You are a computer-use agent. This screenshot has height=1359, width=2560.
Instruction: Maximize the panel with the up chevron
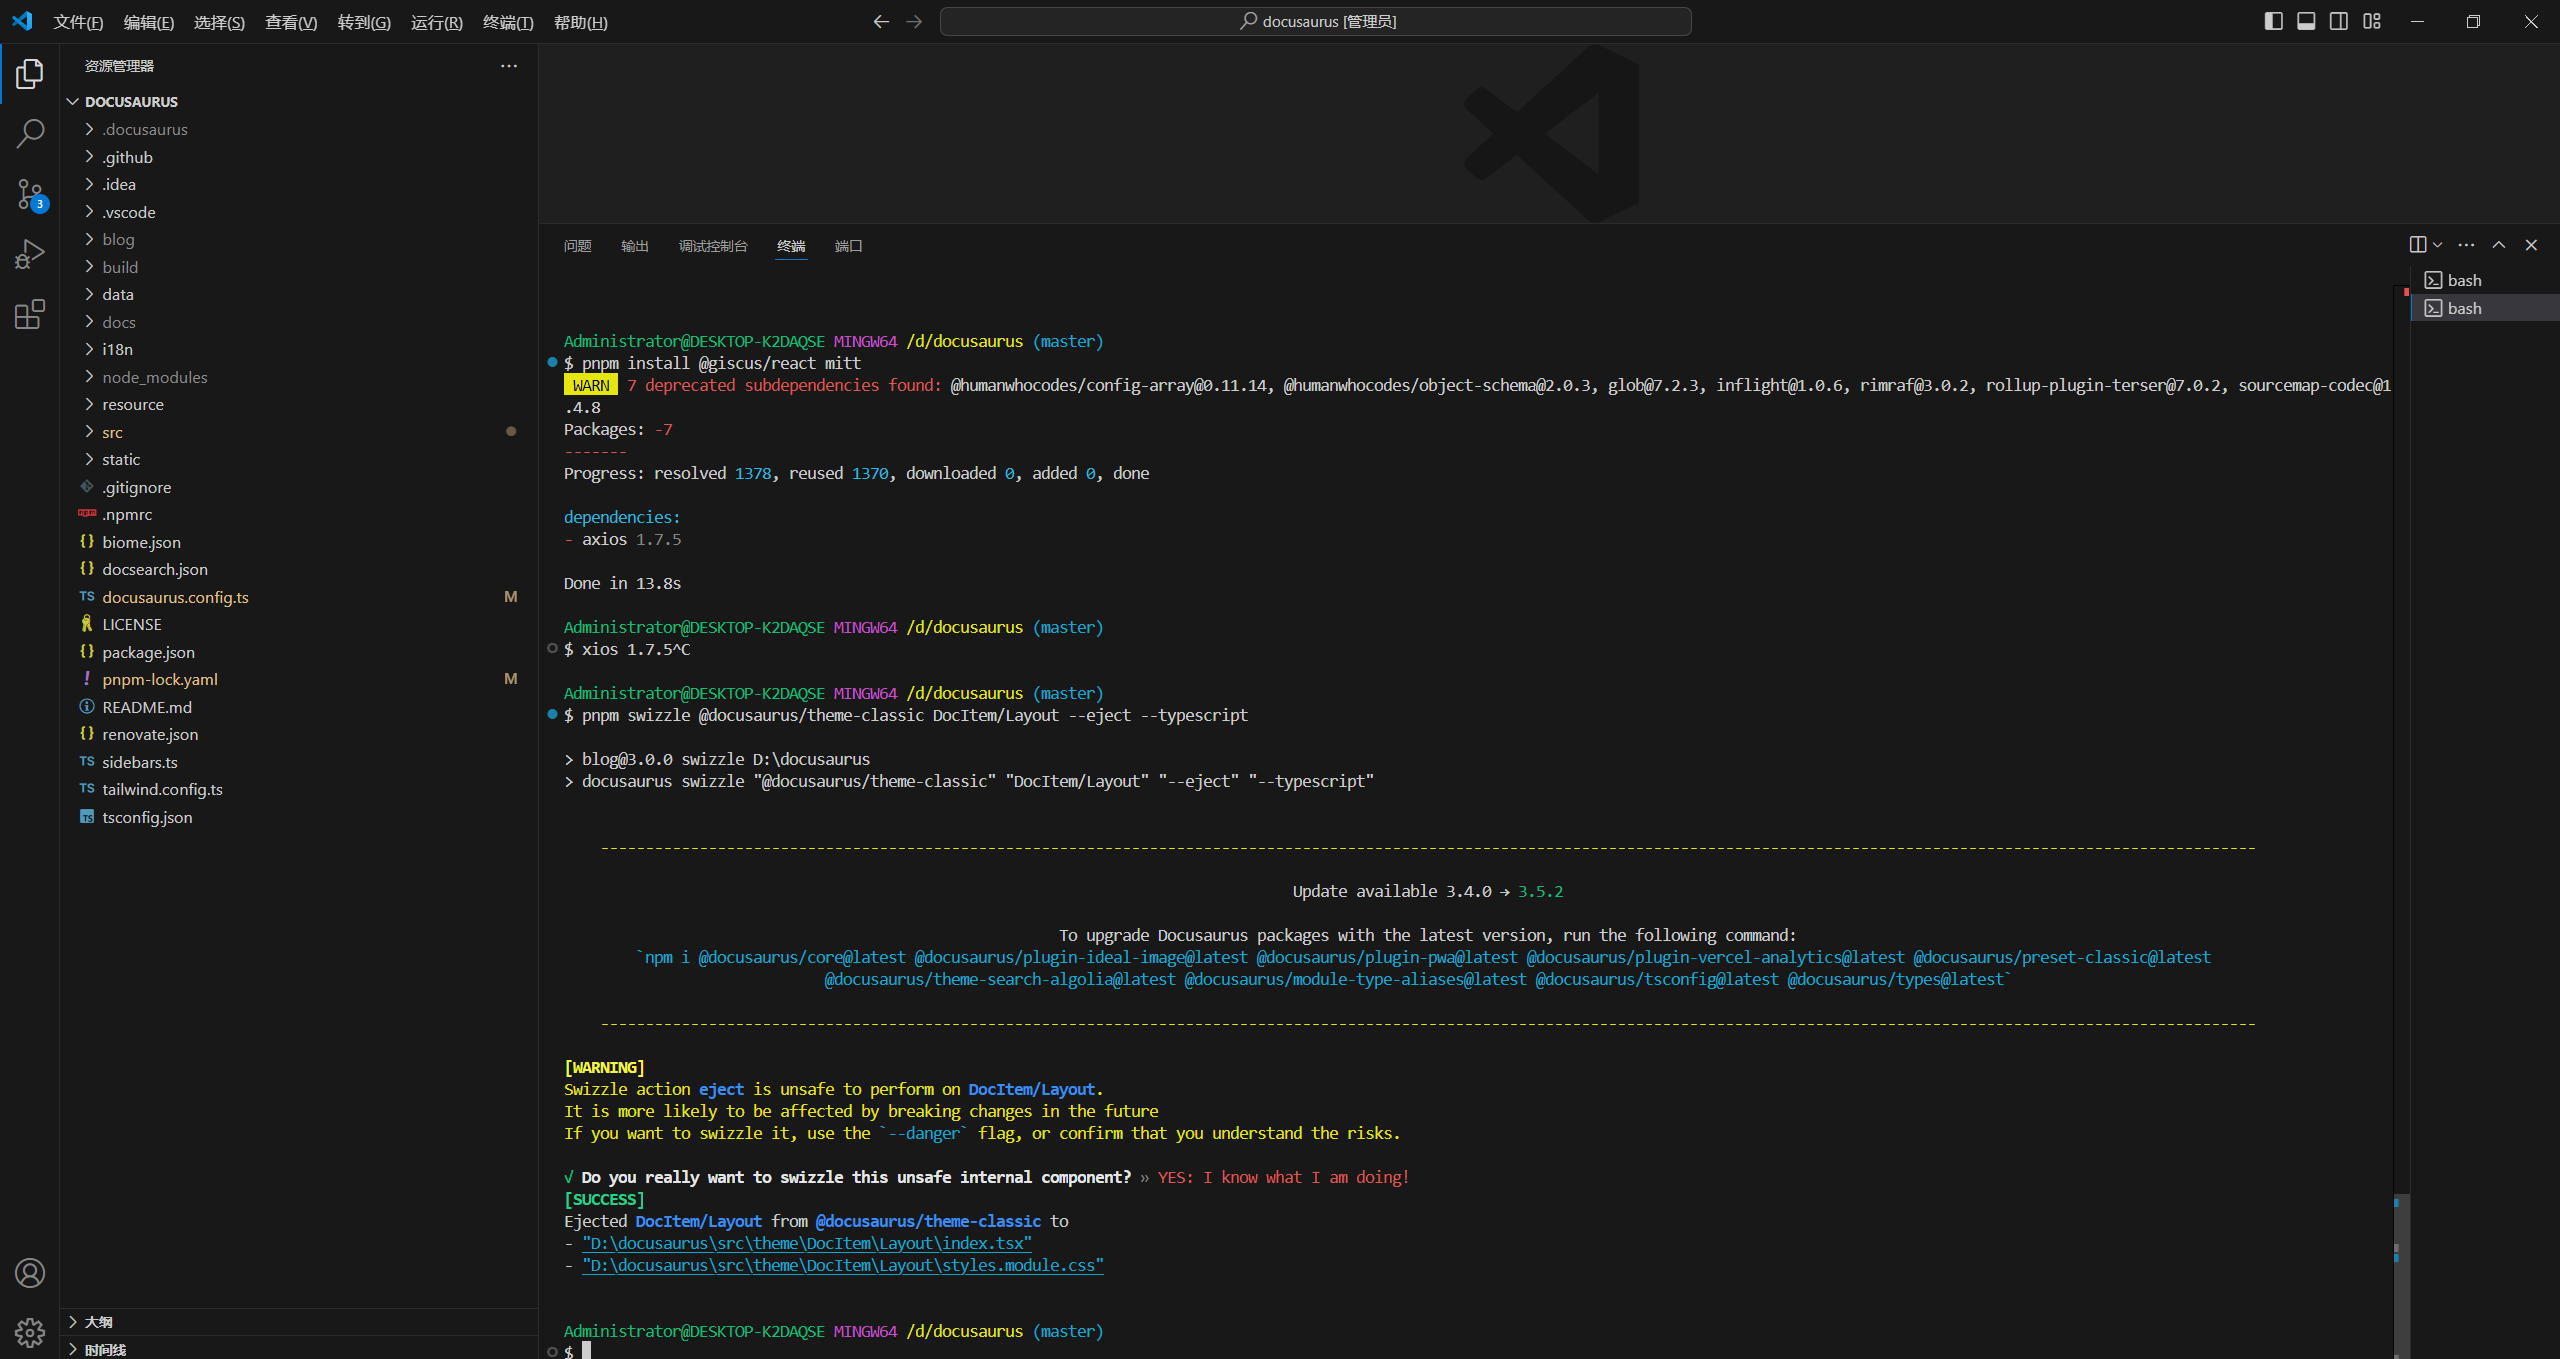(x=2499, y=245)
